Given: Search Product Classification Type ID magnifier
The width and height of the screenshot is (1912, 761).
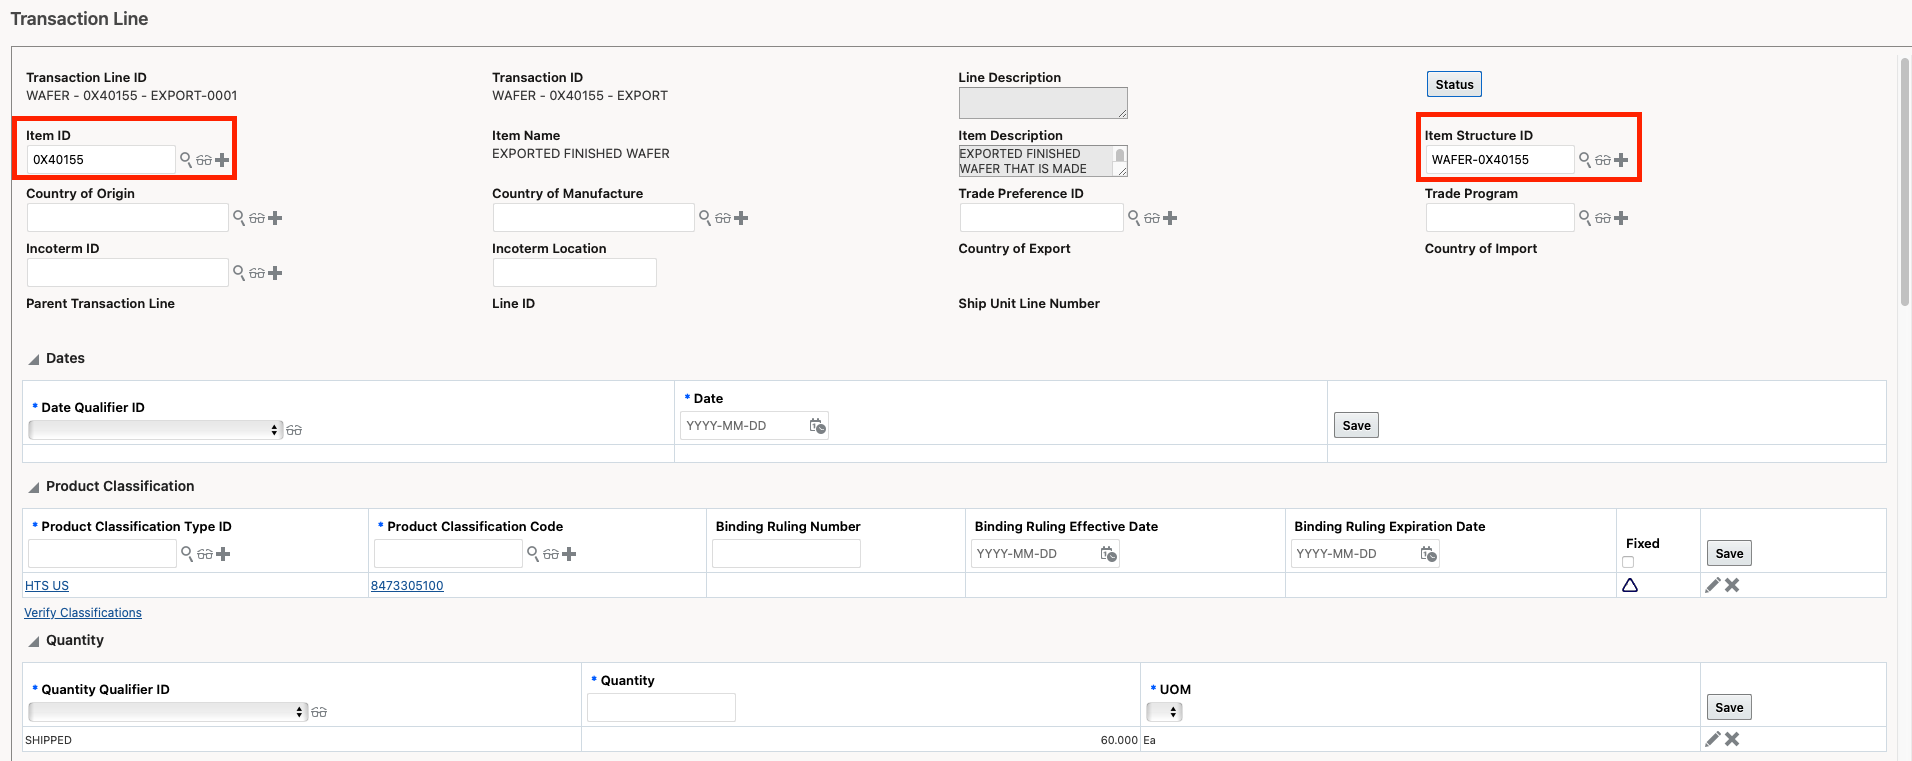Looking at the screenshot, I should 187,553.
